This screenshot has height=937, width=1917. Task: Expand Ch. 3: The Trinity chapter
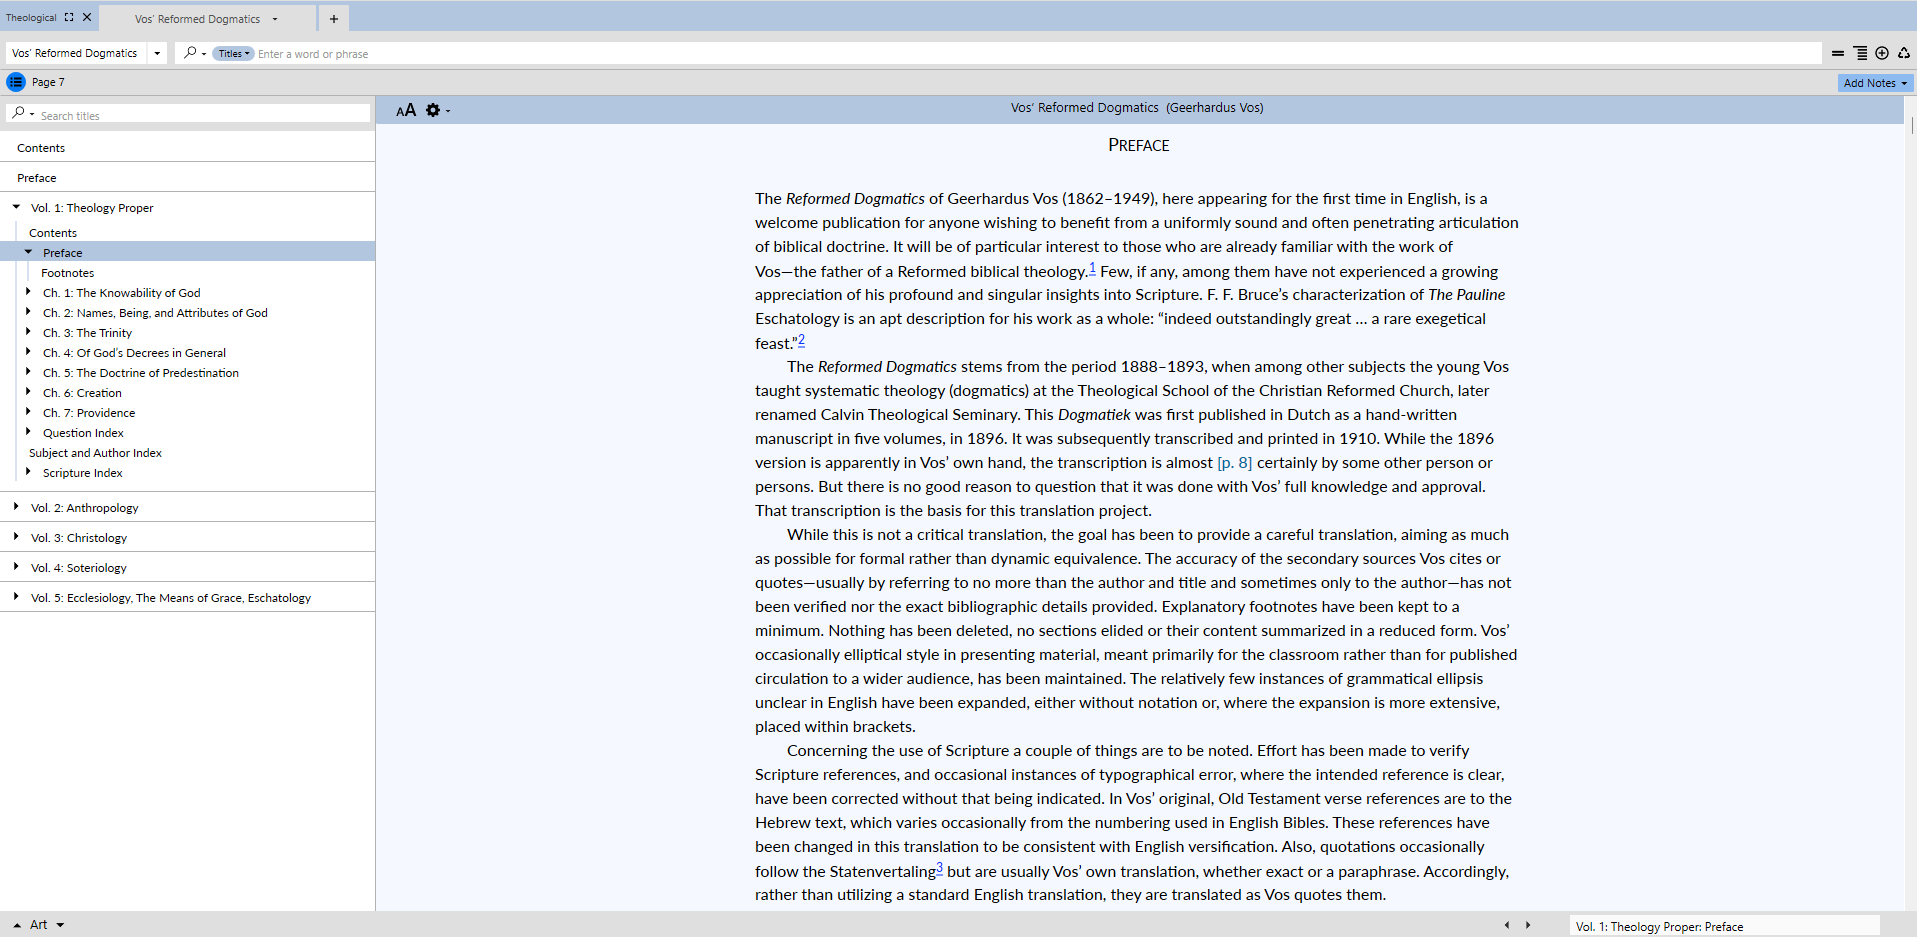coord(28,332)
